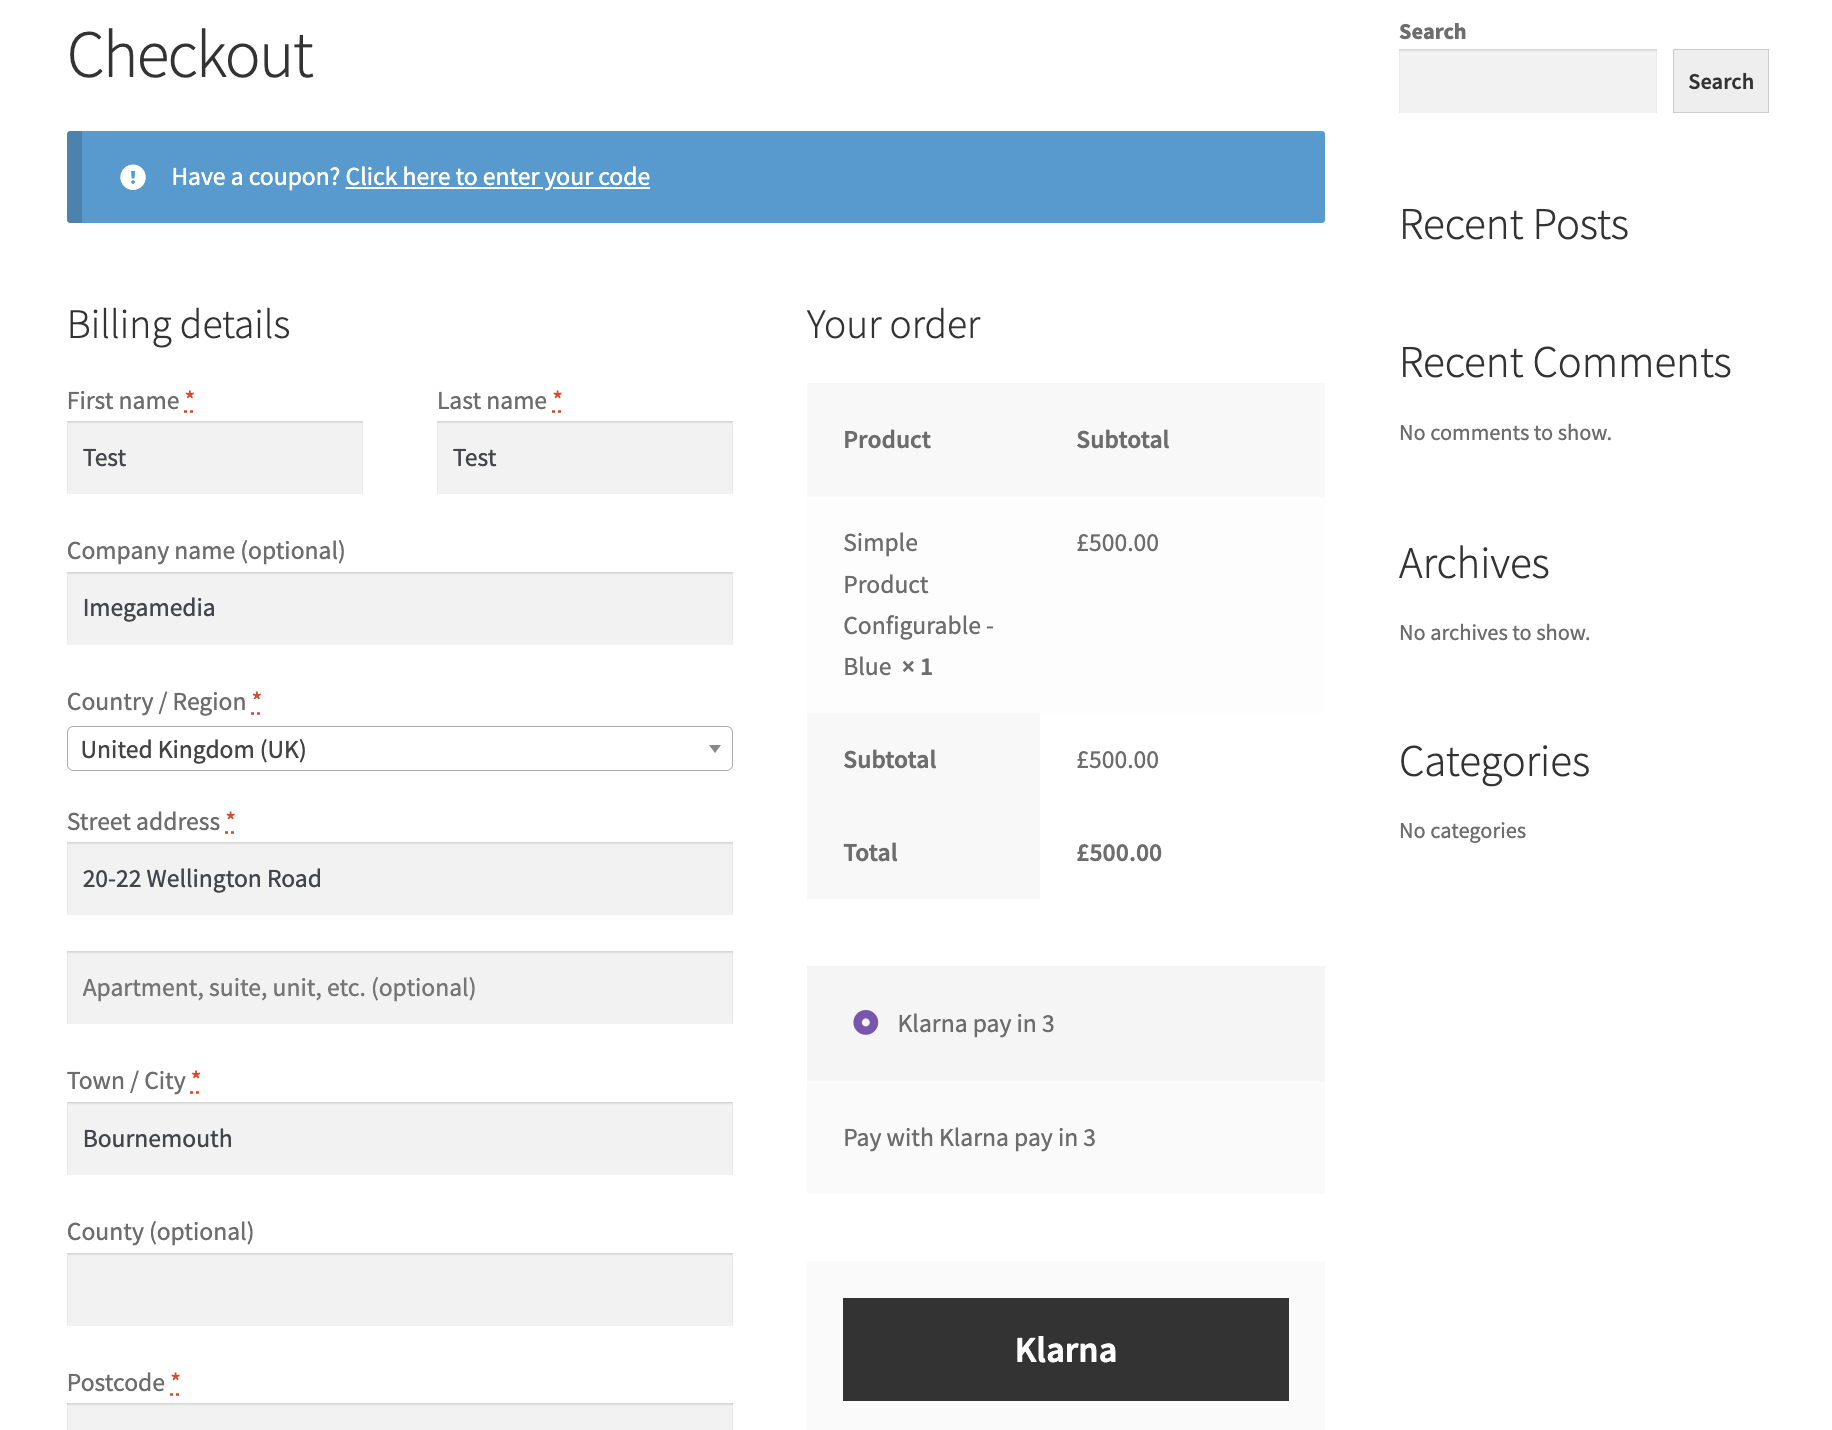Click the Categories heading
This screenshot has width=1832, height=1430.
(x=1494, y=762)
